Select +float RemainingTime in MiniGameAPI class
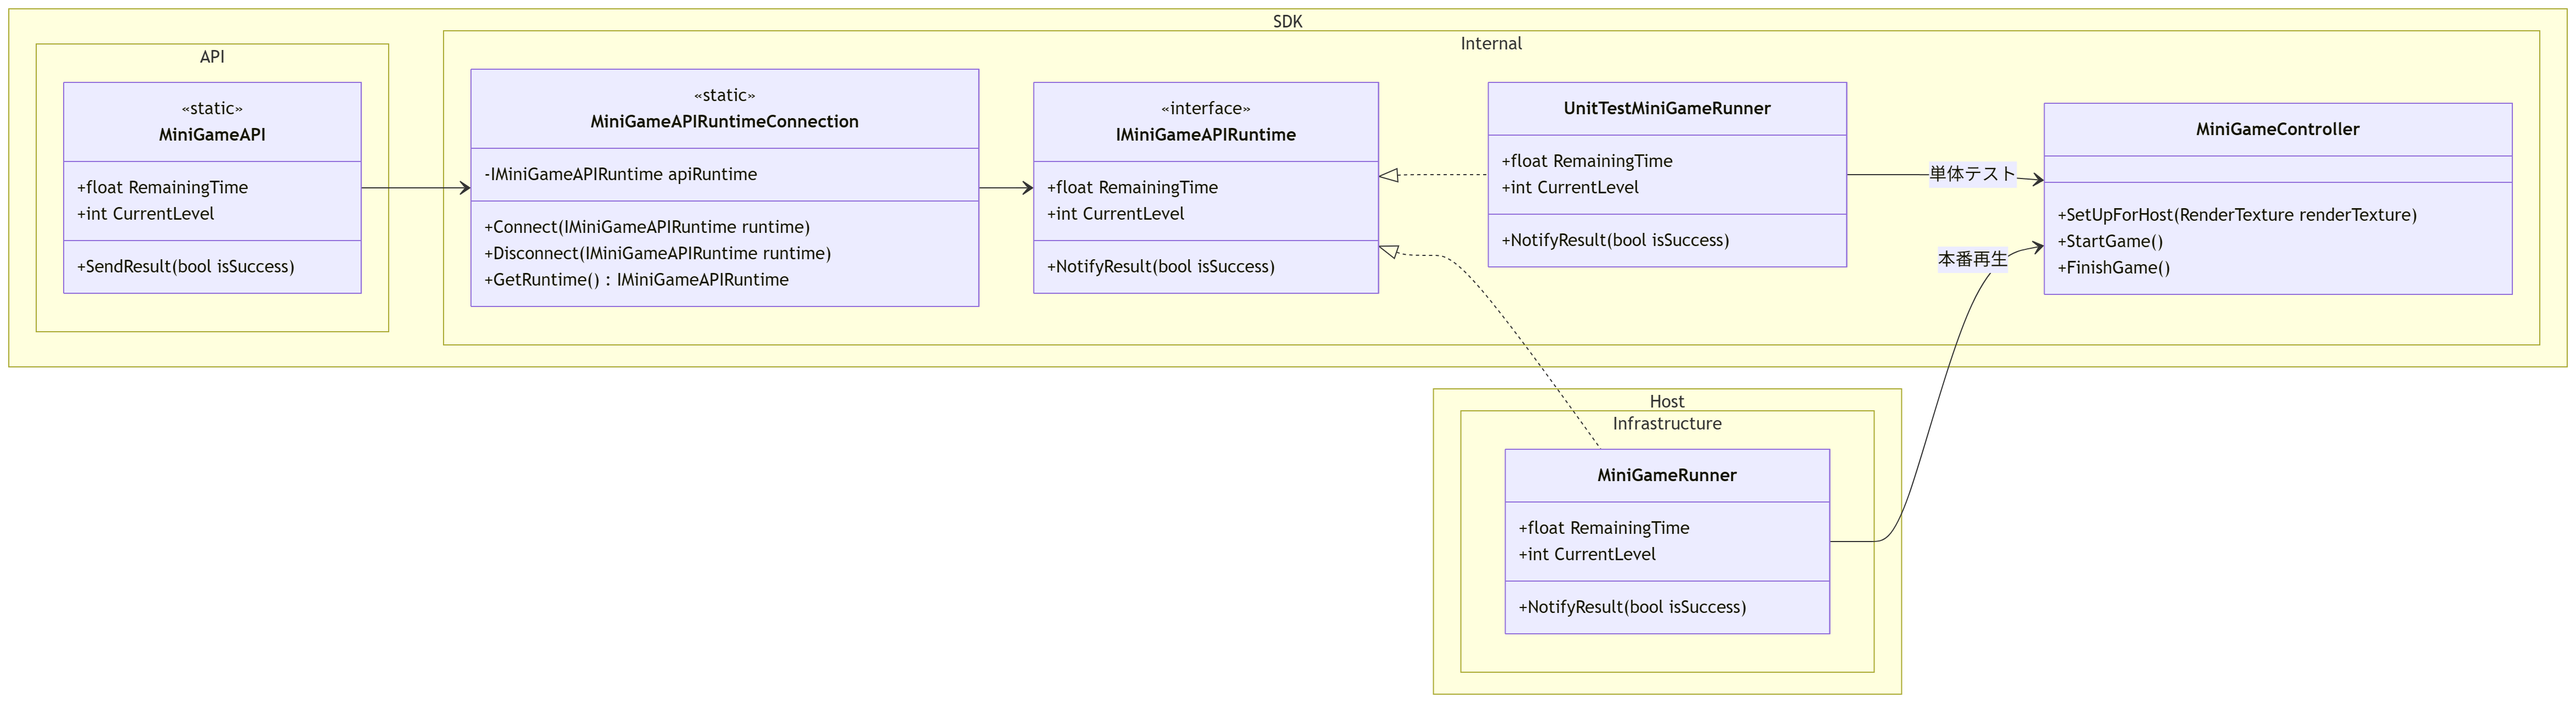This screenshot has width=2576, height=703. click(162, 187)
